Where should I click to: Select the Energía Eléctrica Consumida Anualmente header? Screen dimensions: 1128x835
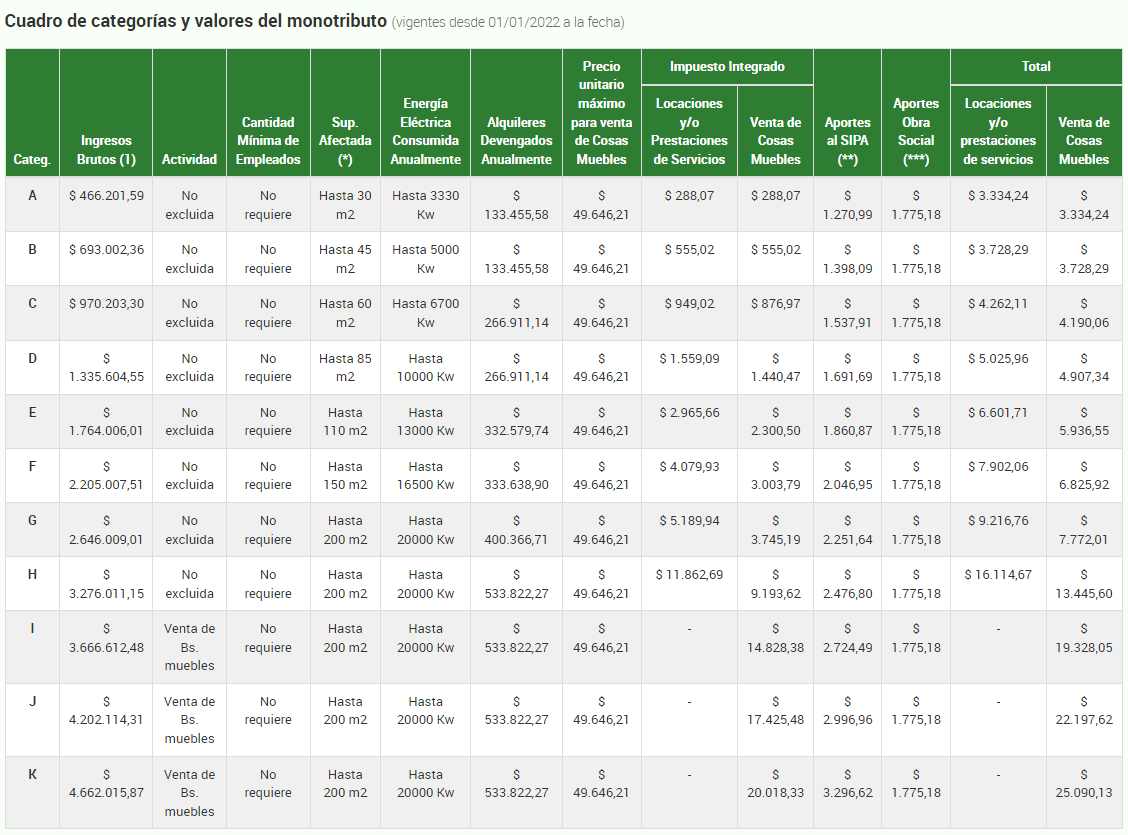point(425,131)
